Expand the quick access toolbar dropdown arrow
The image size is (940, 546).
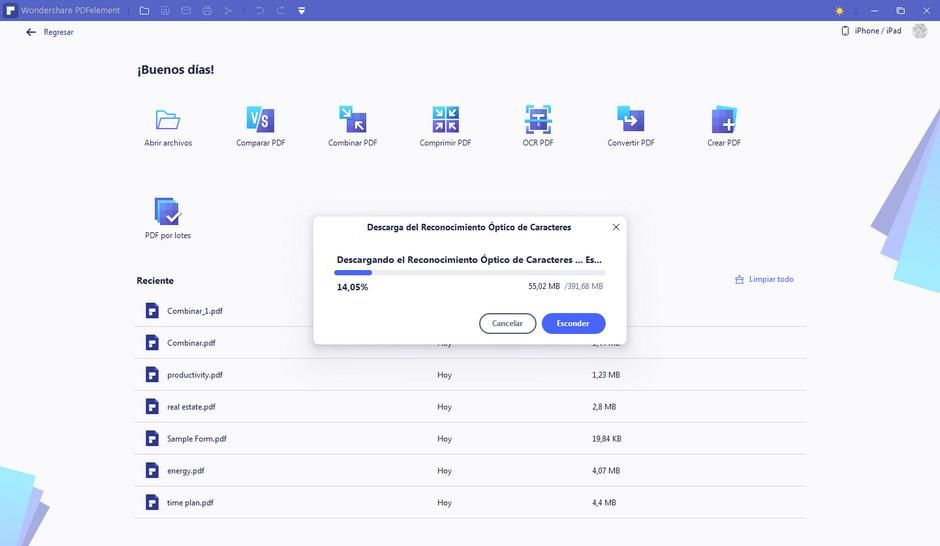click(301, 10)
